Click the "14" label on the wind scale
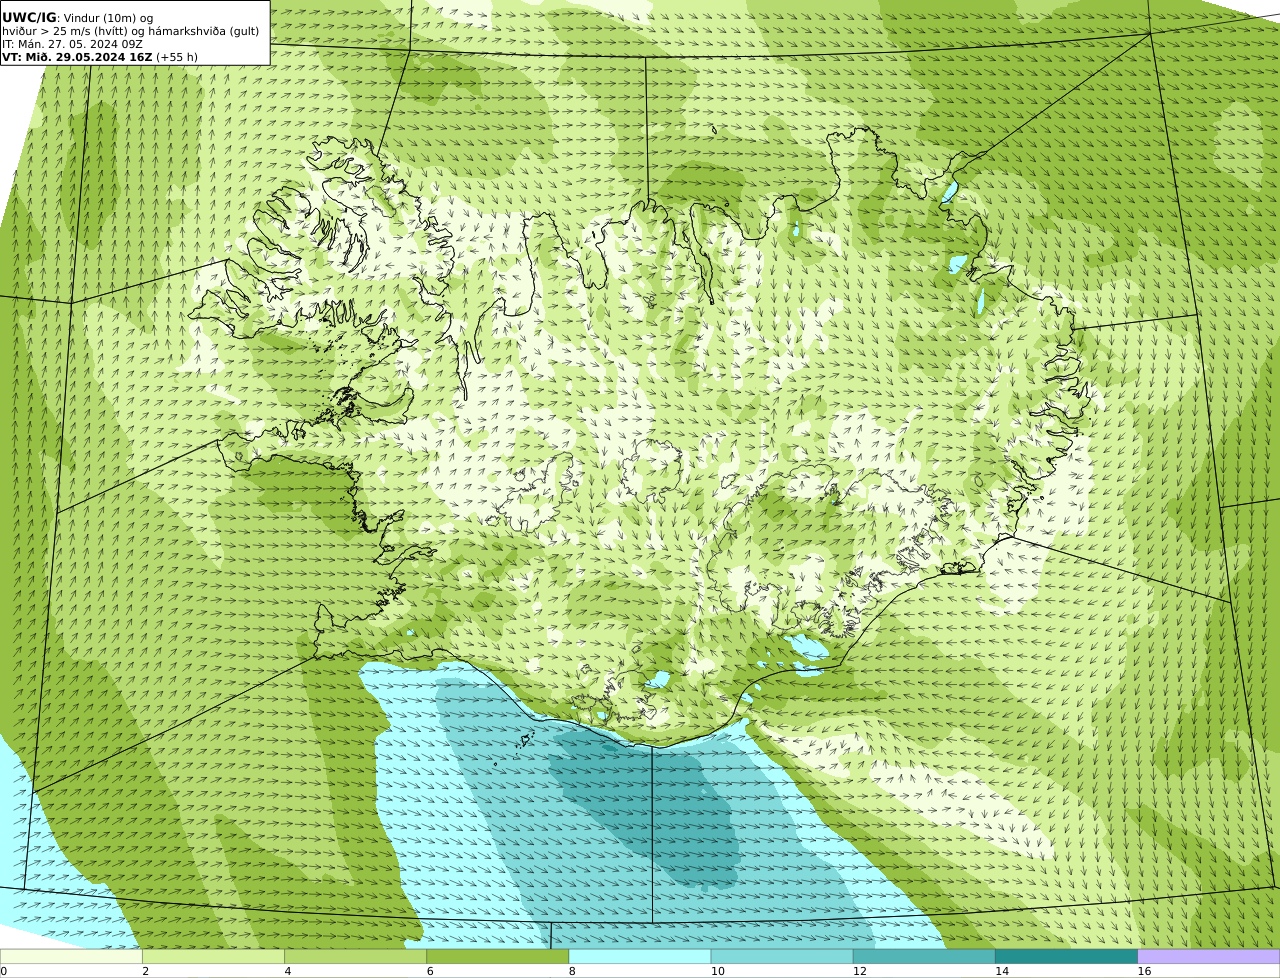Image resolution: width=1280 pixels, height=978 pixels. pos(1002,971)
